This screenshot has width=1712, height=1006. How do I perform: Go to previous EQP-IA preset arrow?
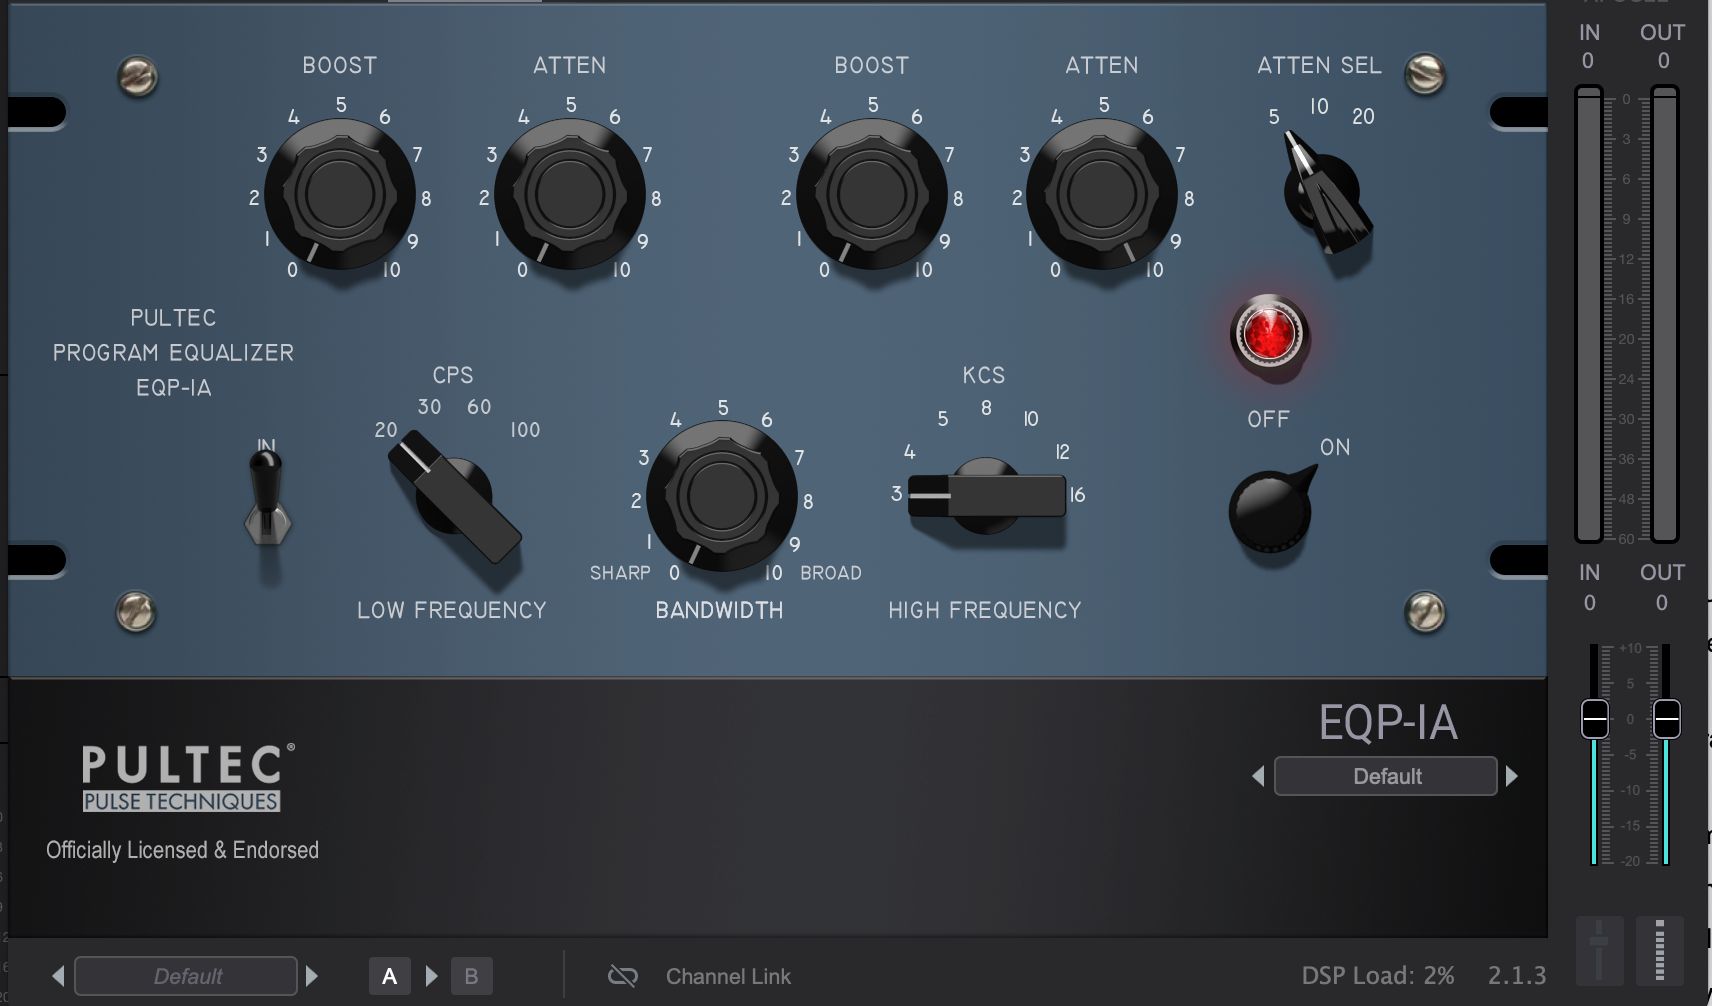tap(1258, 776)
